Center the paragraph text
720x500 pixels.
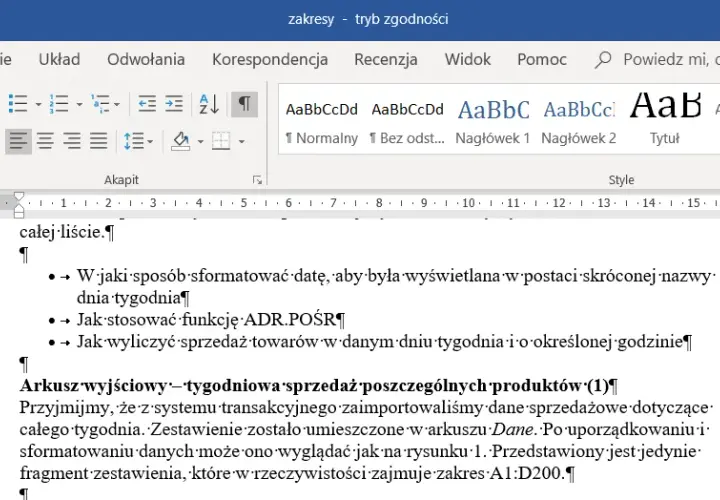(x=45, y=141)
